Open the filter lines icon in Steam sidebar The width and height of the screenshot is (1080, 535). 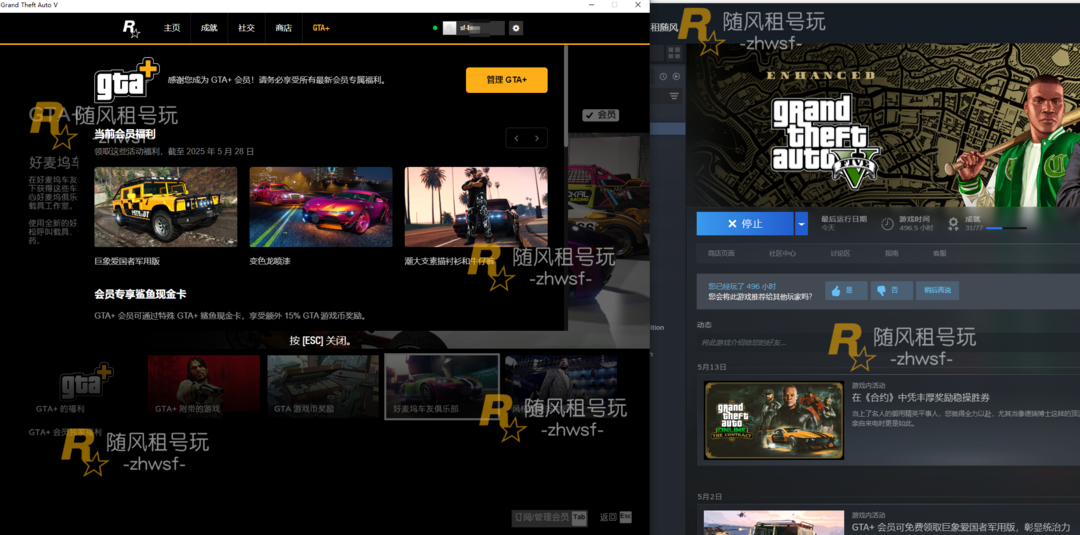click(x=674, y=96)
